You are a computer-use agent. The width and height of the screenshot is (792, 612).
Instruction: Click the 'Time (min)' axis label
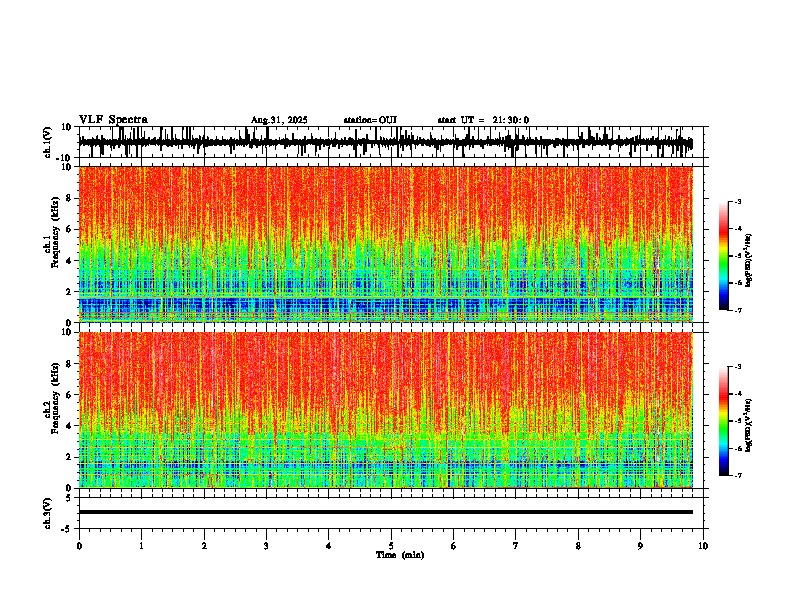(400, 555)
